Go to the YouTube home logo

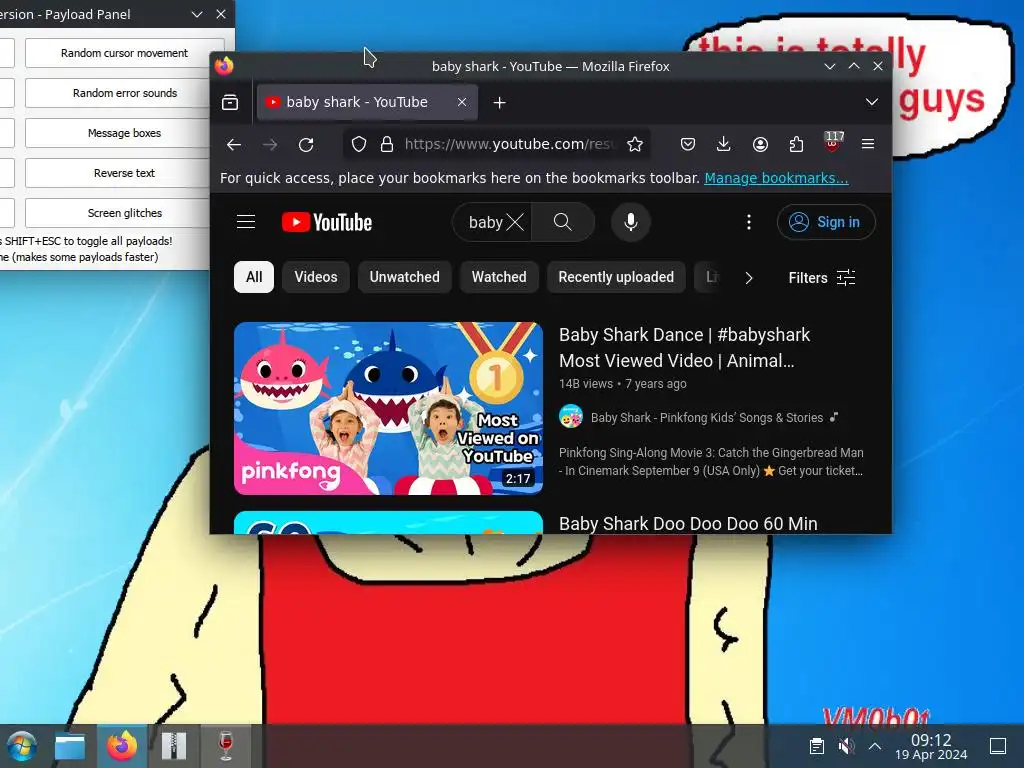[x=327, y=222]
